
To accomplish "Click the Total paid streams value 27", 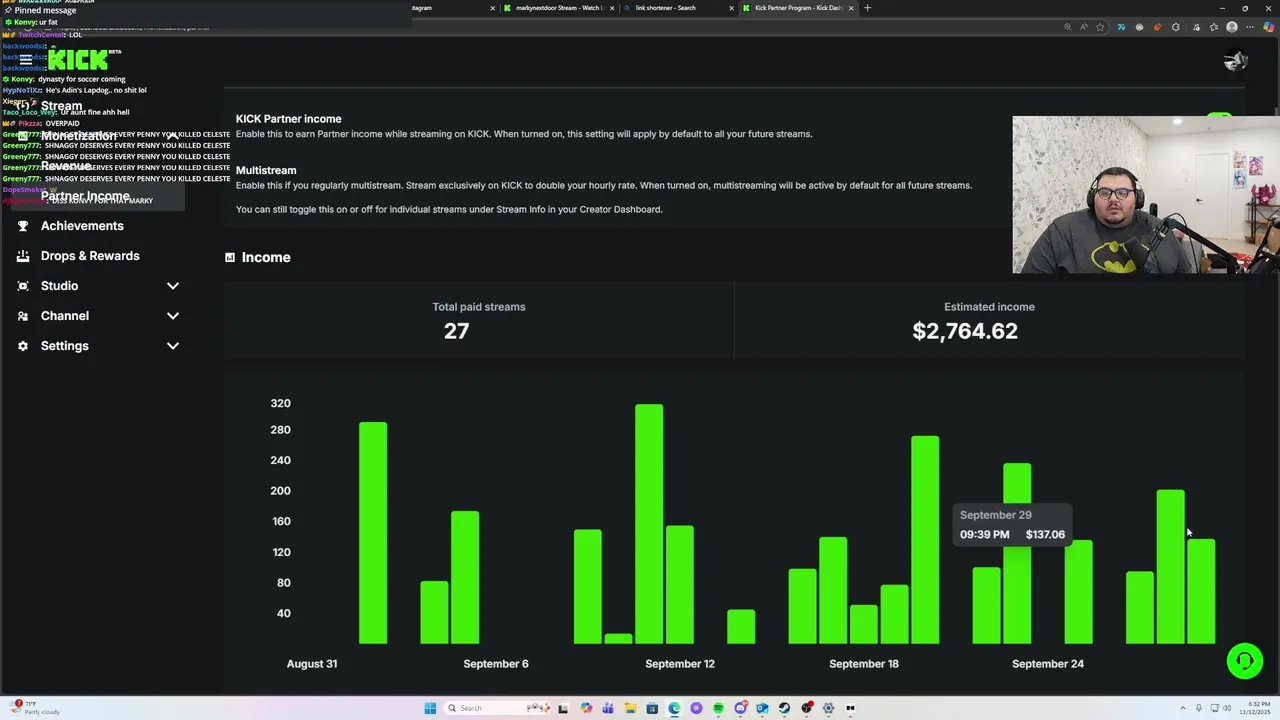I will 456,331.
